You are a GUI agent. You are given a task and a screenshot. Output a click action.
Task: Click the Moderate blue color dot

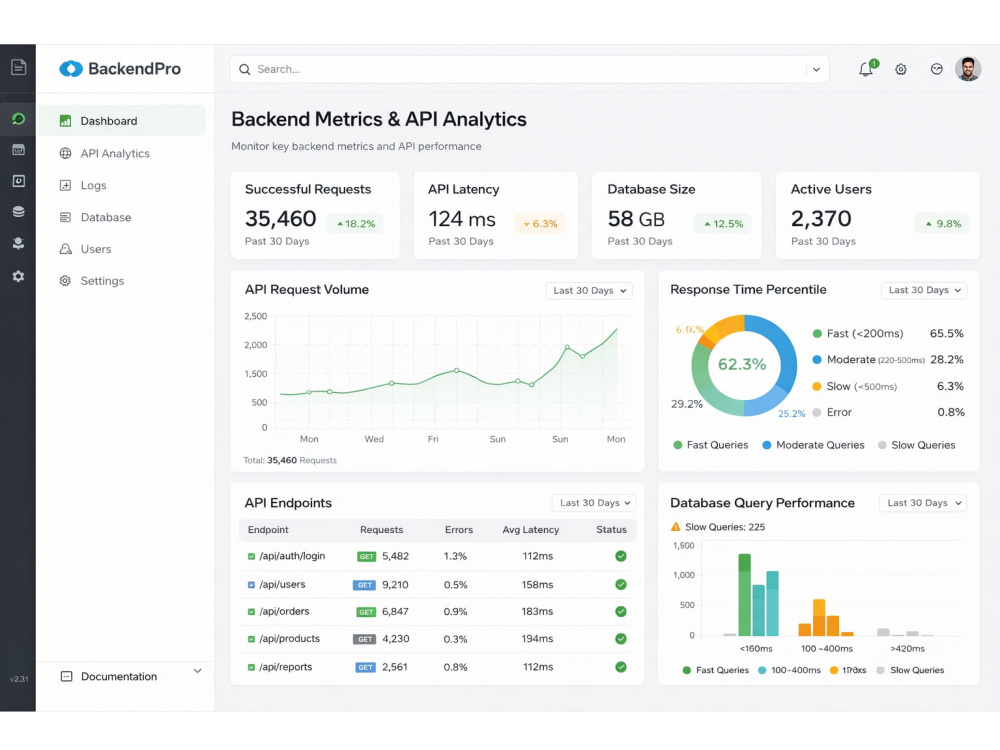(817, 360)
